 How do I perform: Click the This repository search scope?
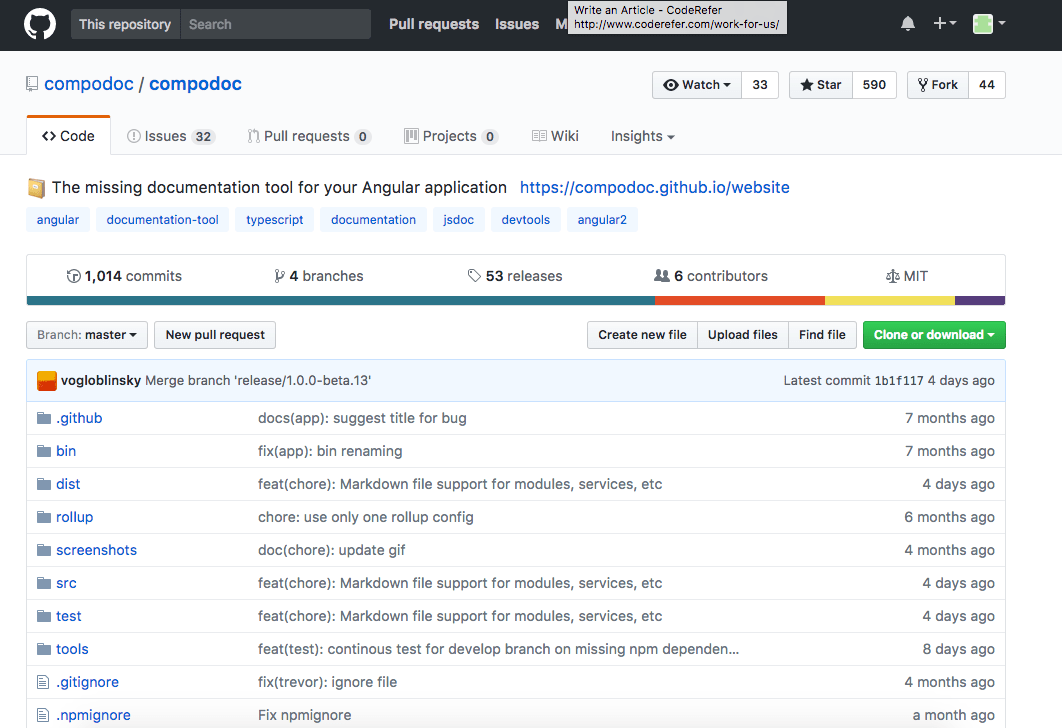tap(125, 24)
